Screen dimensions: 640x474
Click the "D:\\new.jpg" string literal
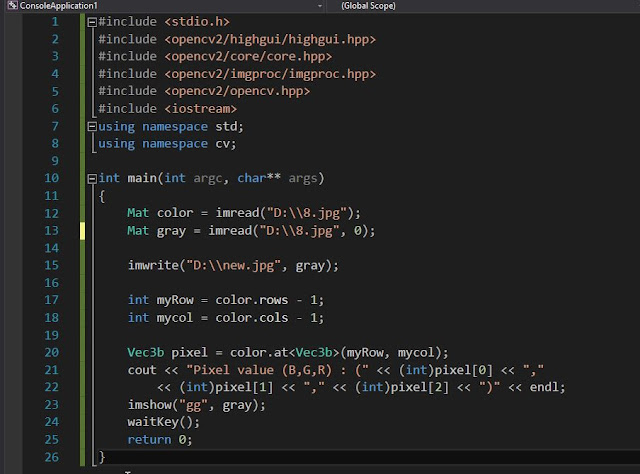(233, 266)
